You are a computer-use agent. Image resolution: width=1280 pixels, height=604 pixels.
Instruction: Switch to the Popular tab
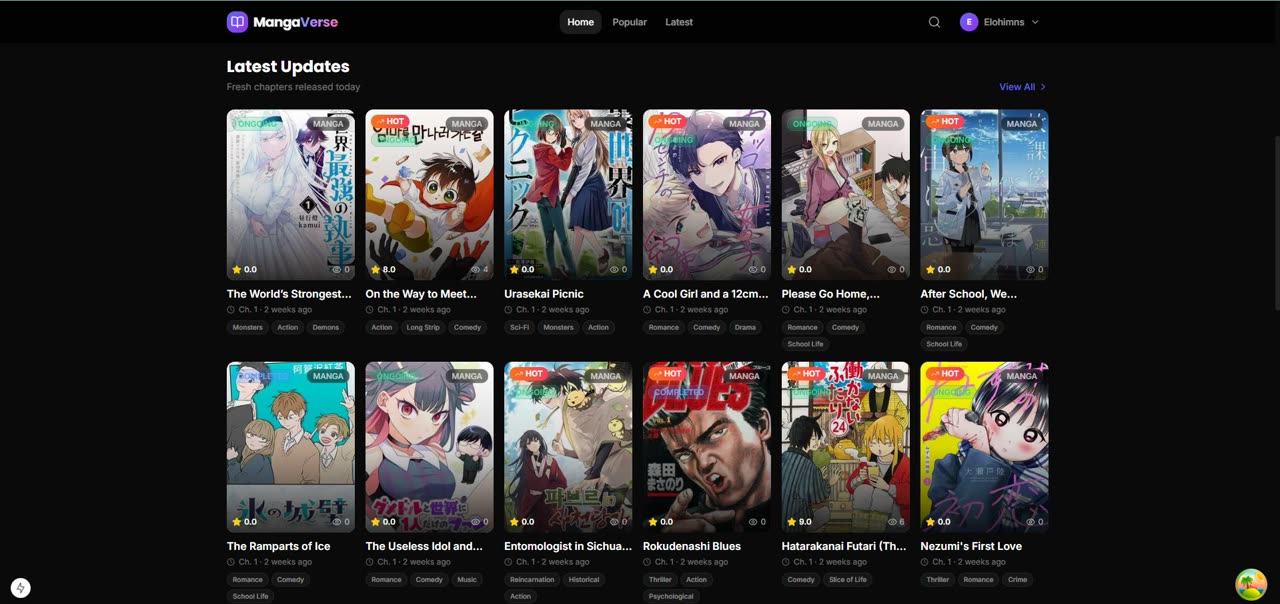[x=629, y=22]
